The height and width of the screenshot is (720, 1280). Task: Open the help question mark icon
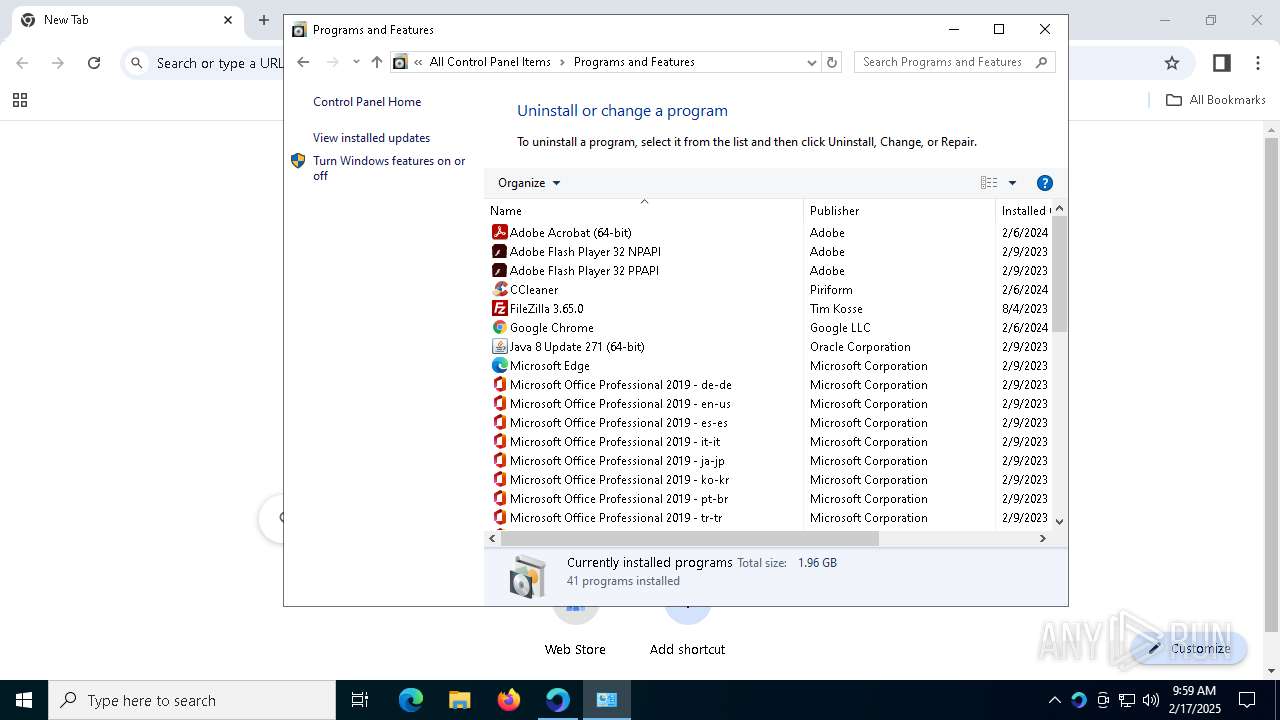tap(1045, 183)
